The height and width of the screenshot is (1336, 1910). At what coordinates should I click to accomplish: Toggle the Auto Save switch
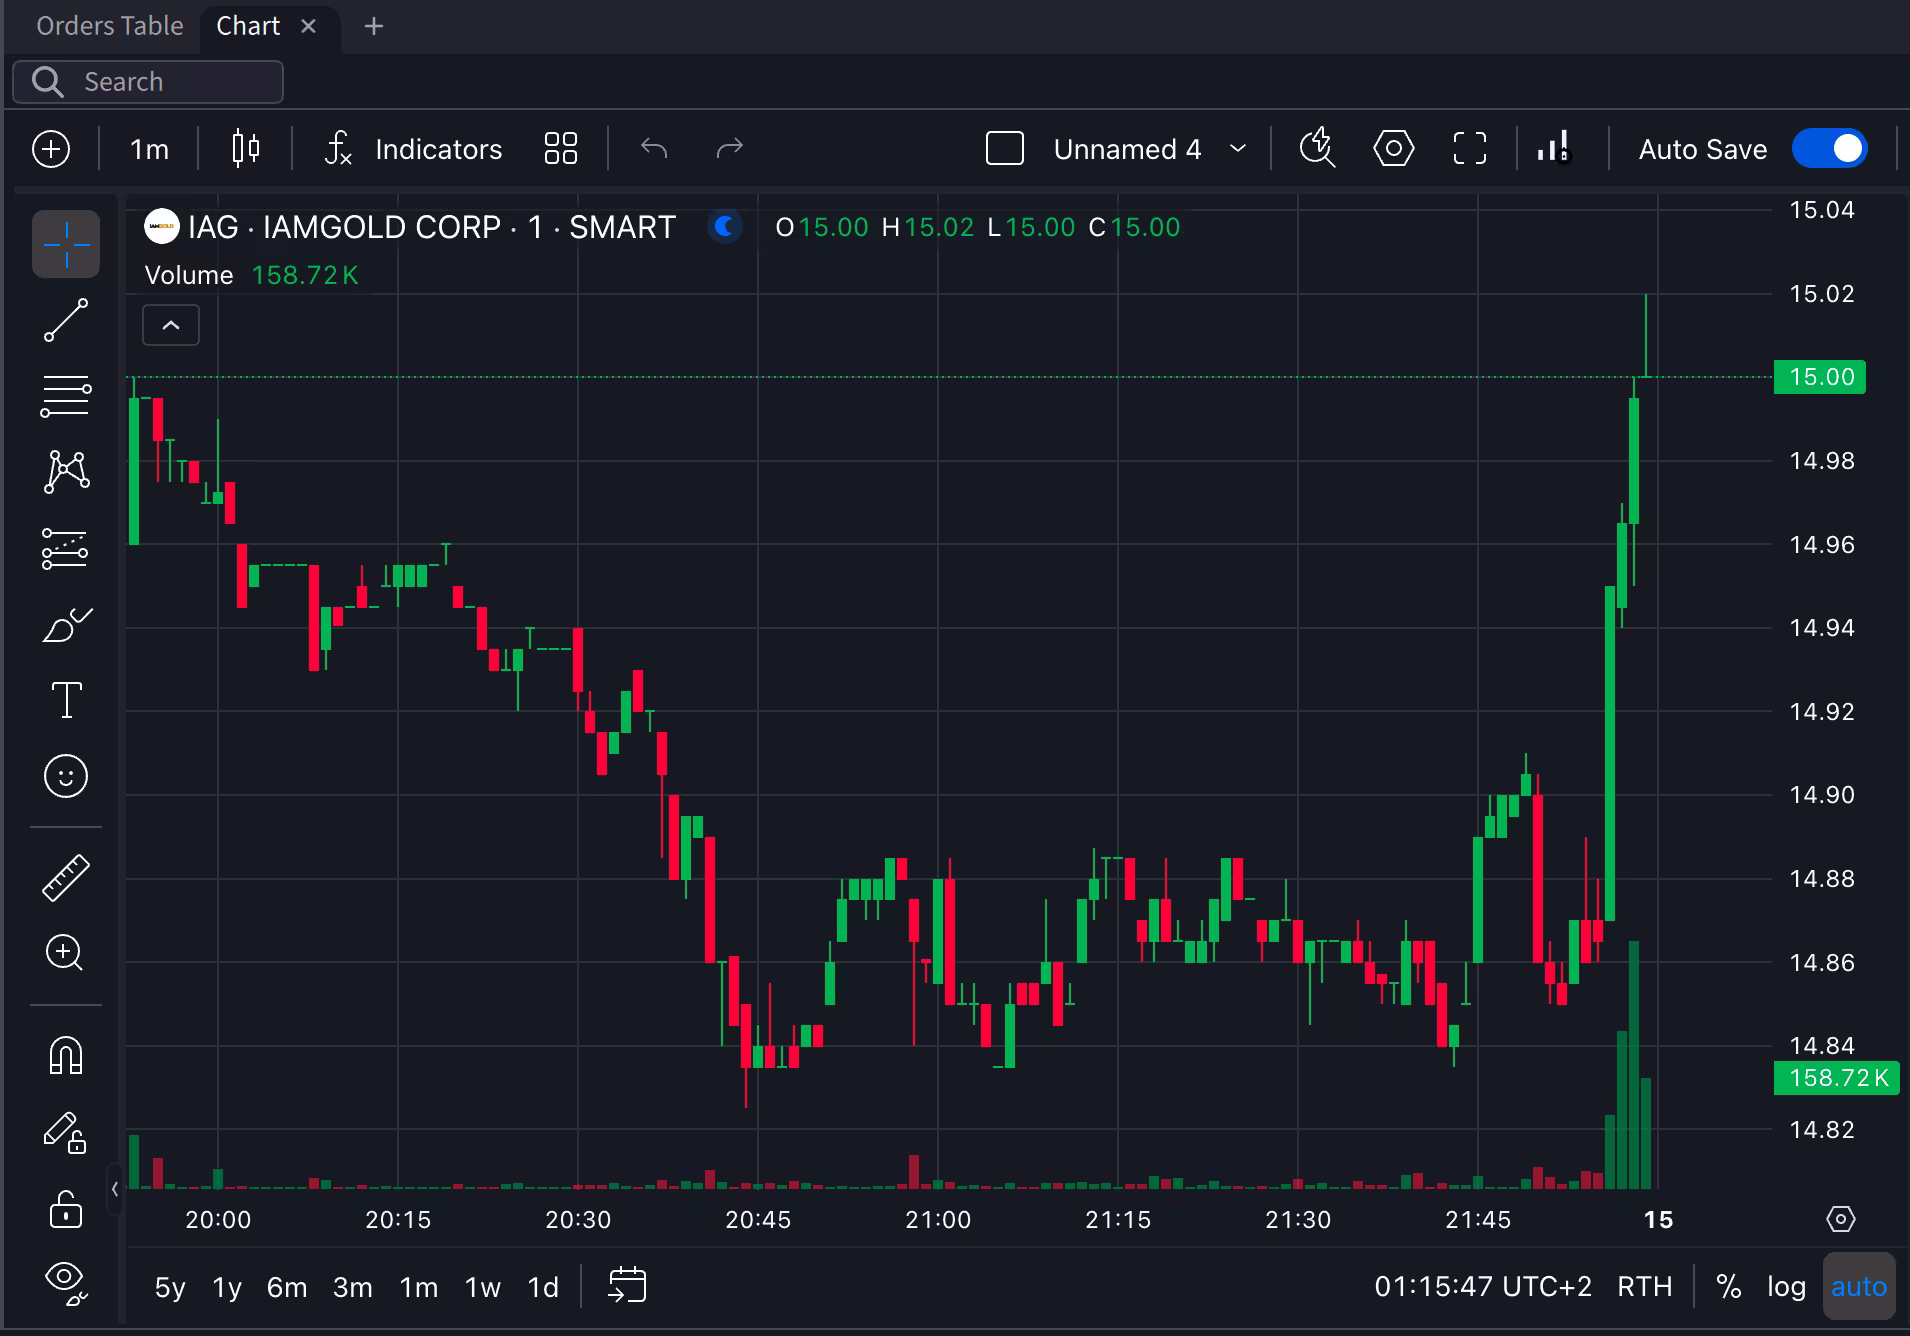1830,149
